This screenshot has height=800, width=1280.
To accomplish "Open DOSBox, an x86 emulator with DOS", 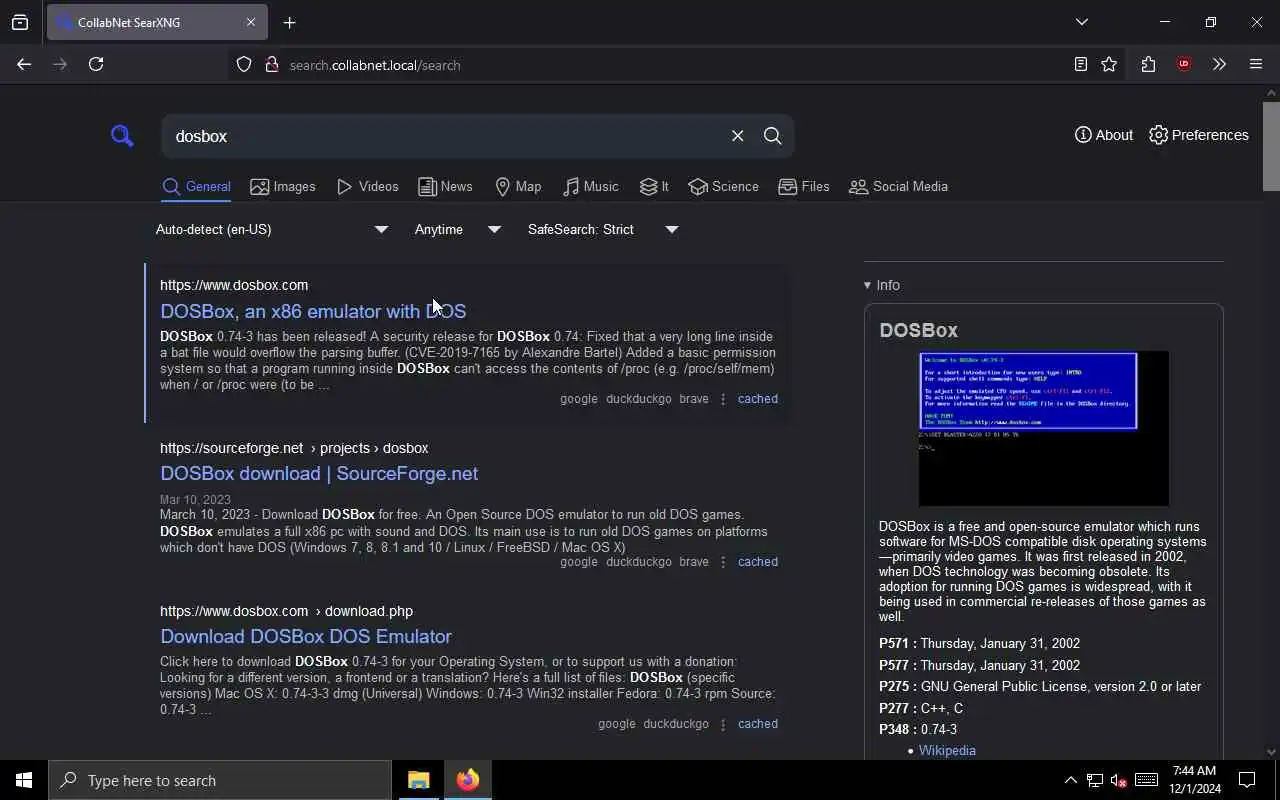I will tap(313, 311).
